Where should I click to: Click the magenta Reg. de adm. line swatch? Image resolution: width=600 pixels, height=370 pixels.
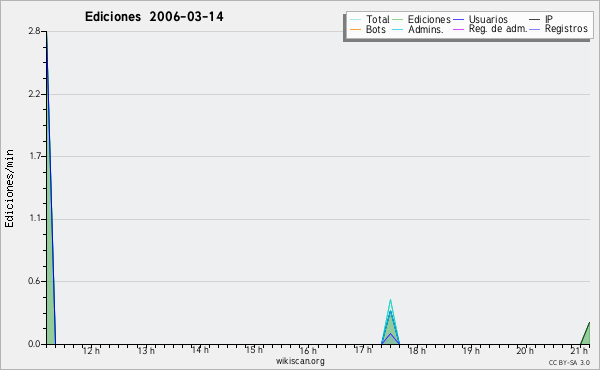click(458, 29)
